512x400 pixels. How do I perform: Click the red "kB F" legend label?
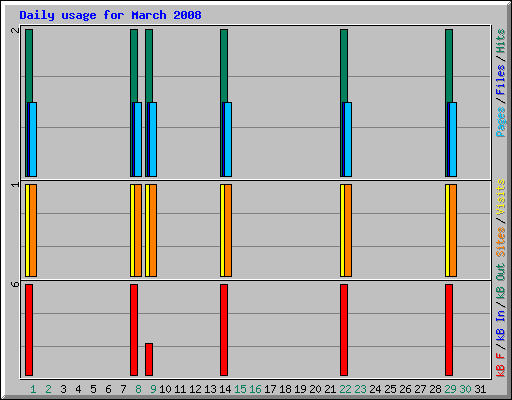[x=501, y=365]
